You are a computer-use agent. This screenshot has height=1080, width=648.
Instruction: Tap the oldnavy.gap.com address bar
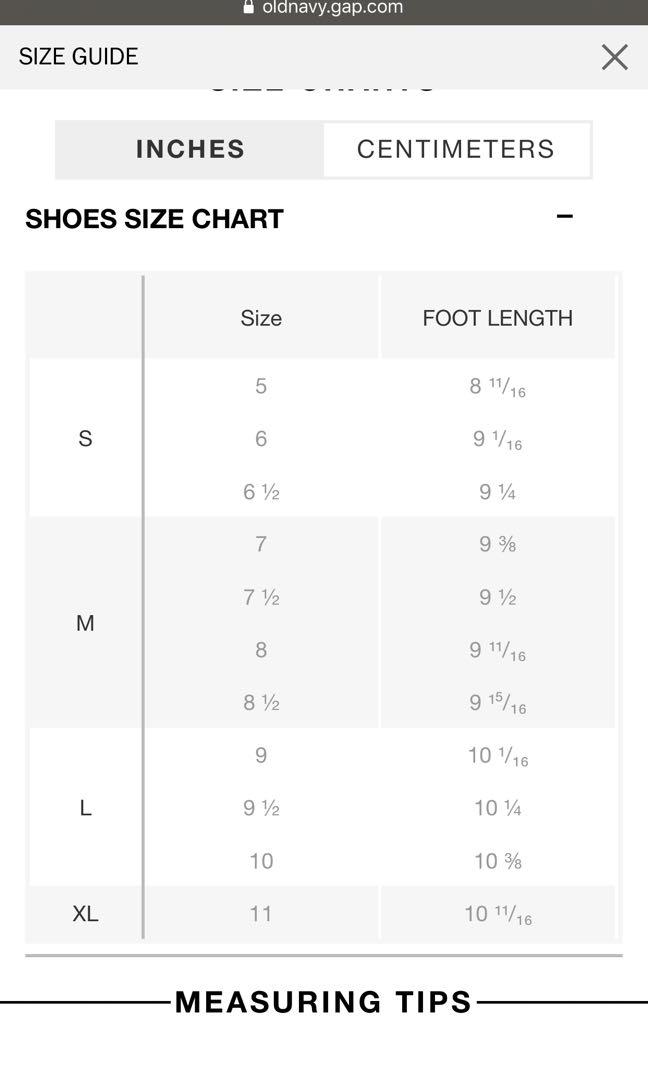(324, 8)
